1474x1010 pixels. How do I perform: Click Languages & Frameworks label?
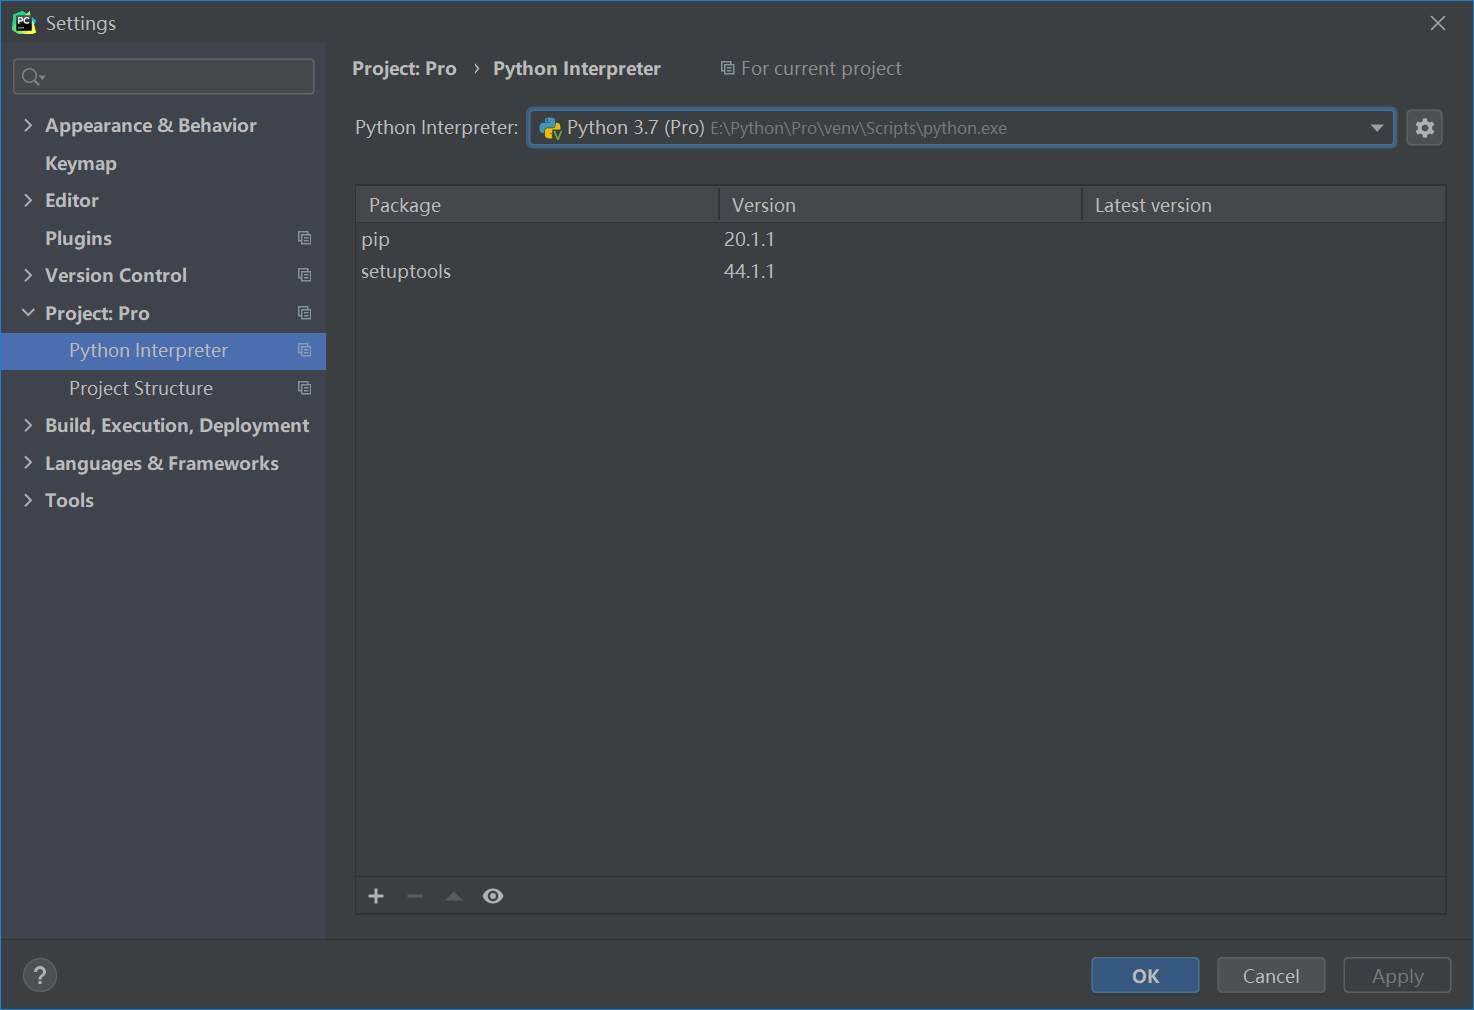coord(162,463)
